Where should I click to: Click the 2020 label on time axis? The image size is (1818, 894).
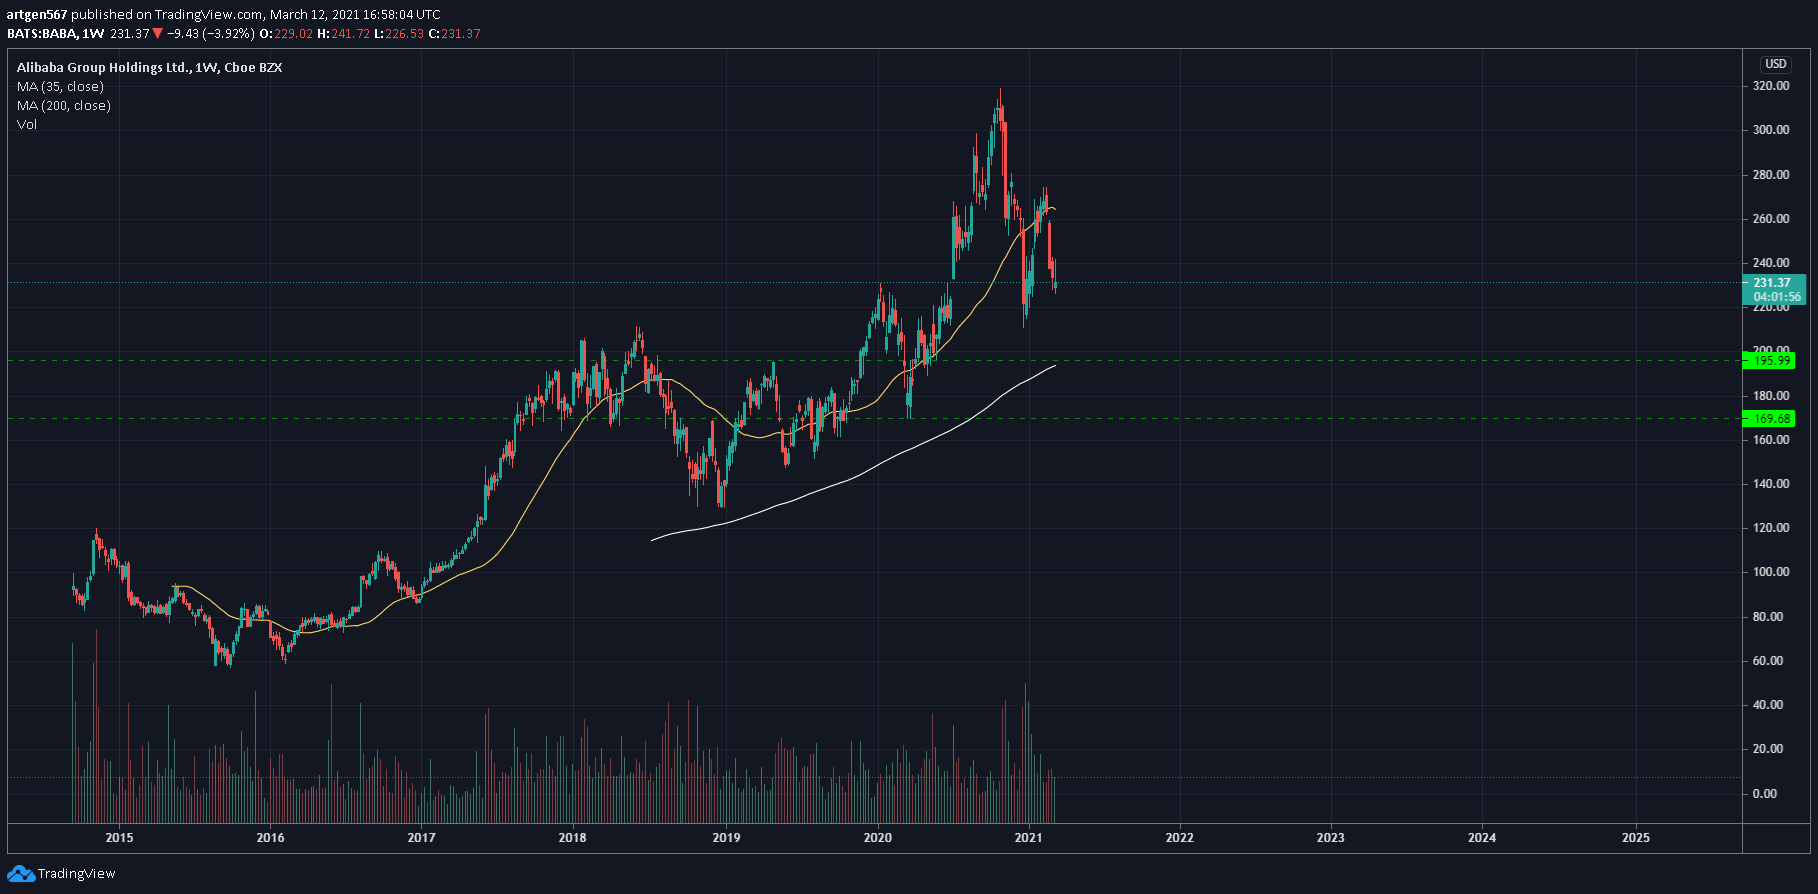tap(877, 838)
